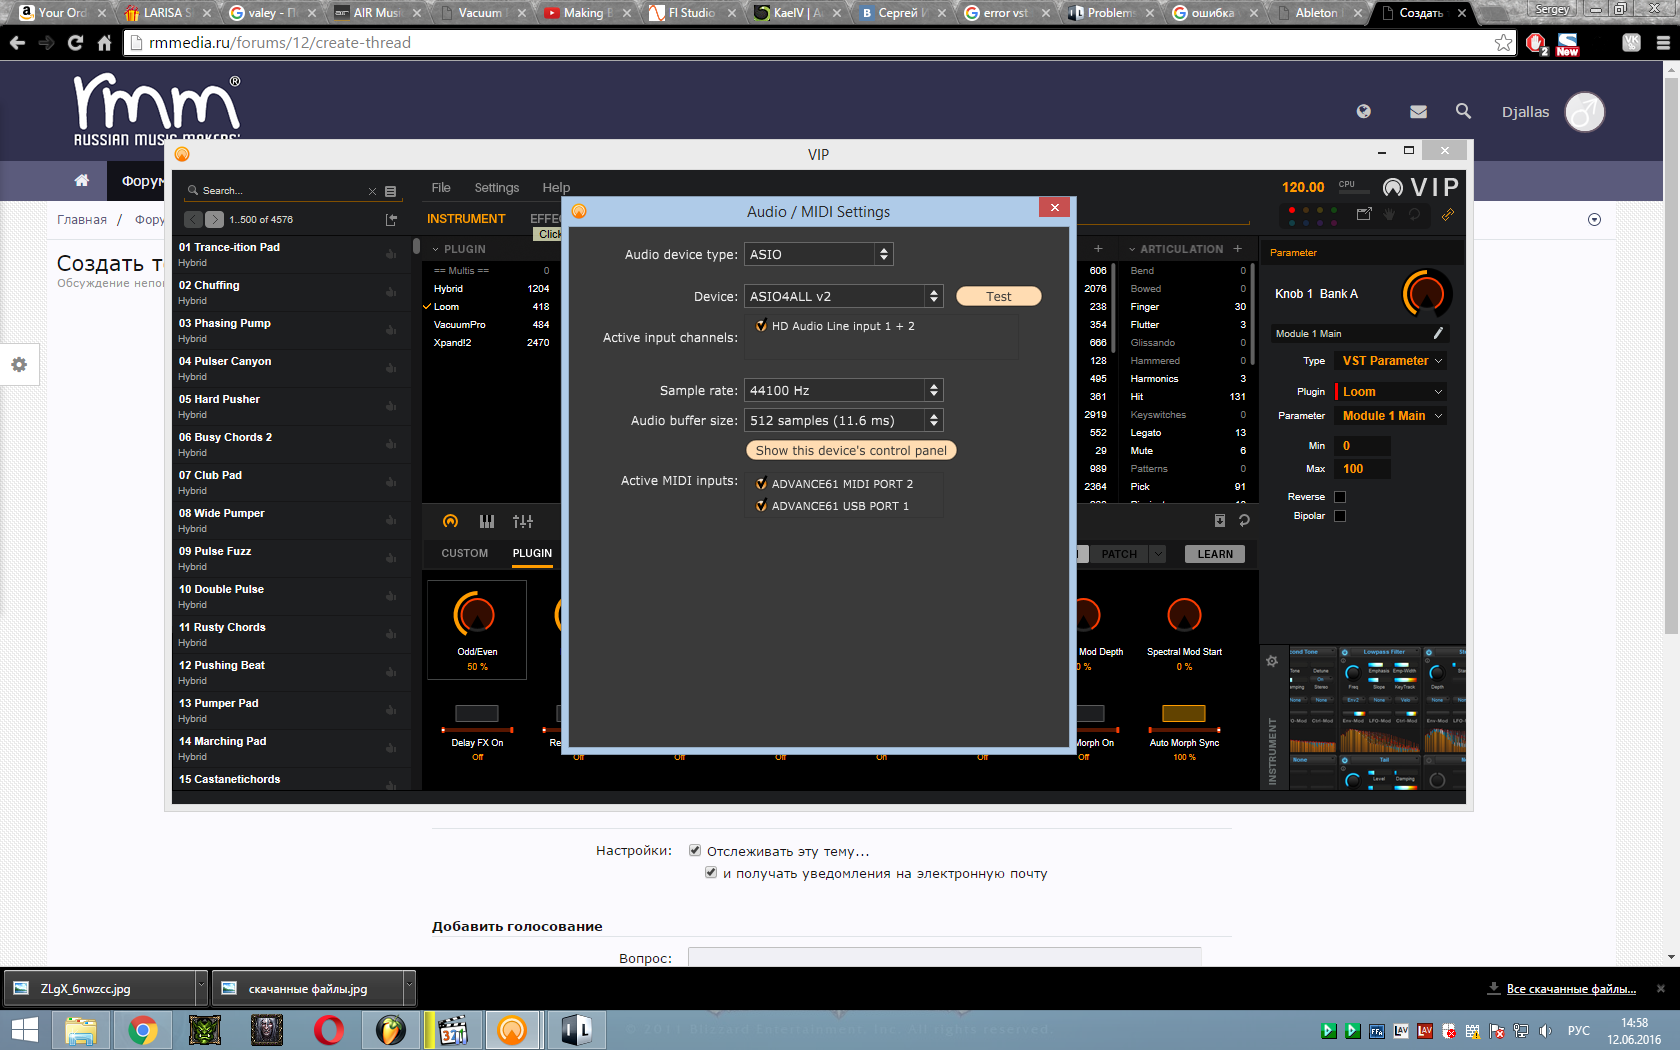
Task: Collapse the PLUGIN filter column
Action: pyautogui.click(x=436, y=249)
